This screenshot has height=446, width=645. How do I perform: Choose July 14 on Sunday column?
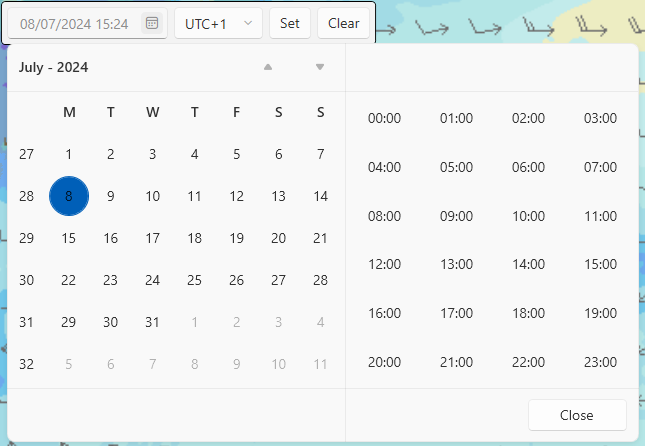(x=320, y=196)
